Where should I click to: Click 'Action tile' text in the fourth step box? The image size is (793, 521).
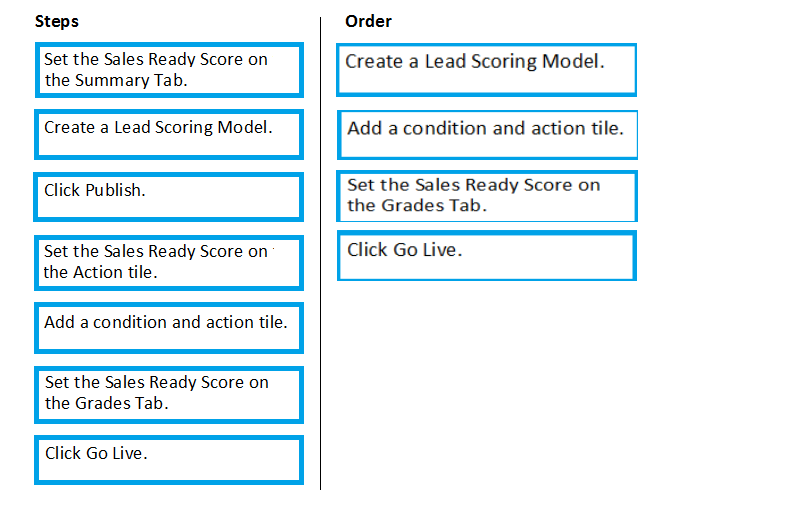(115, 272)
